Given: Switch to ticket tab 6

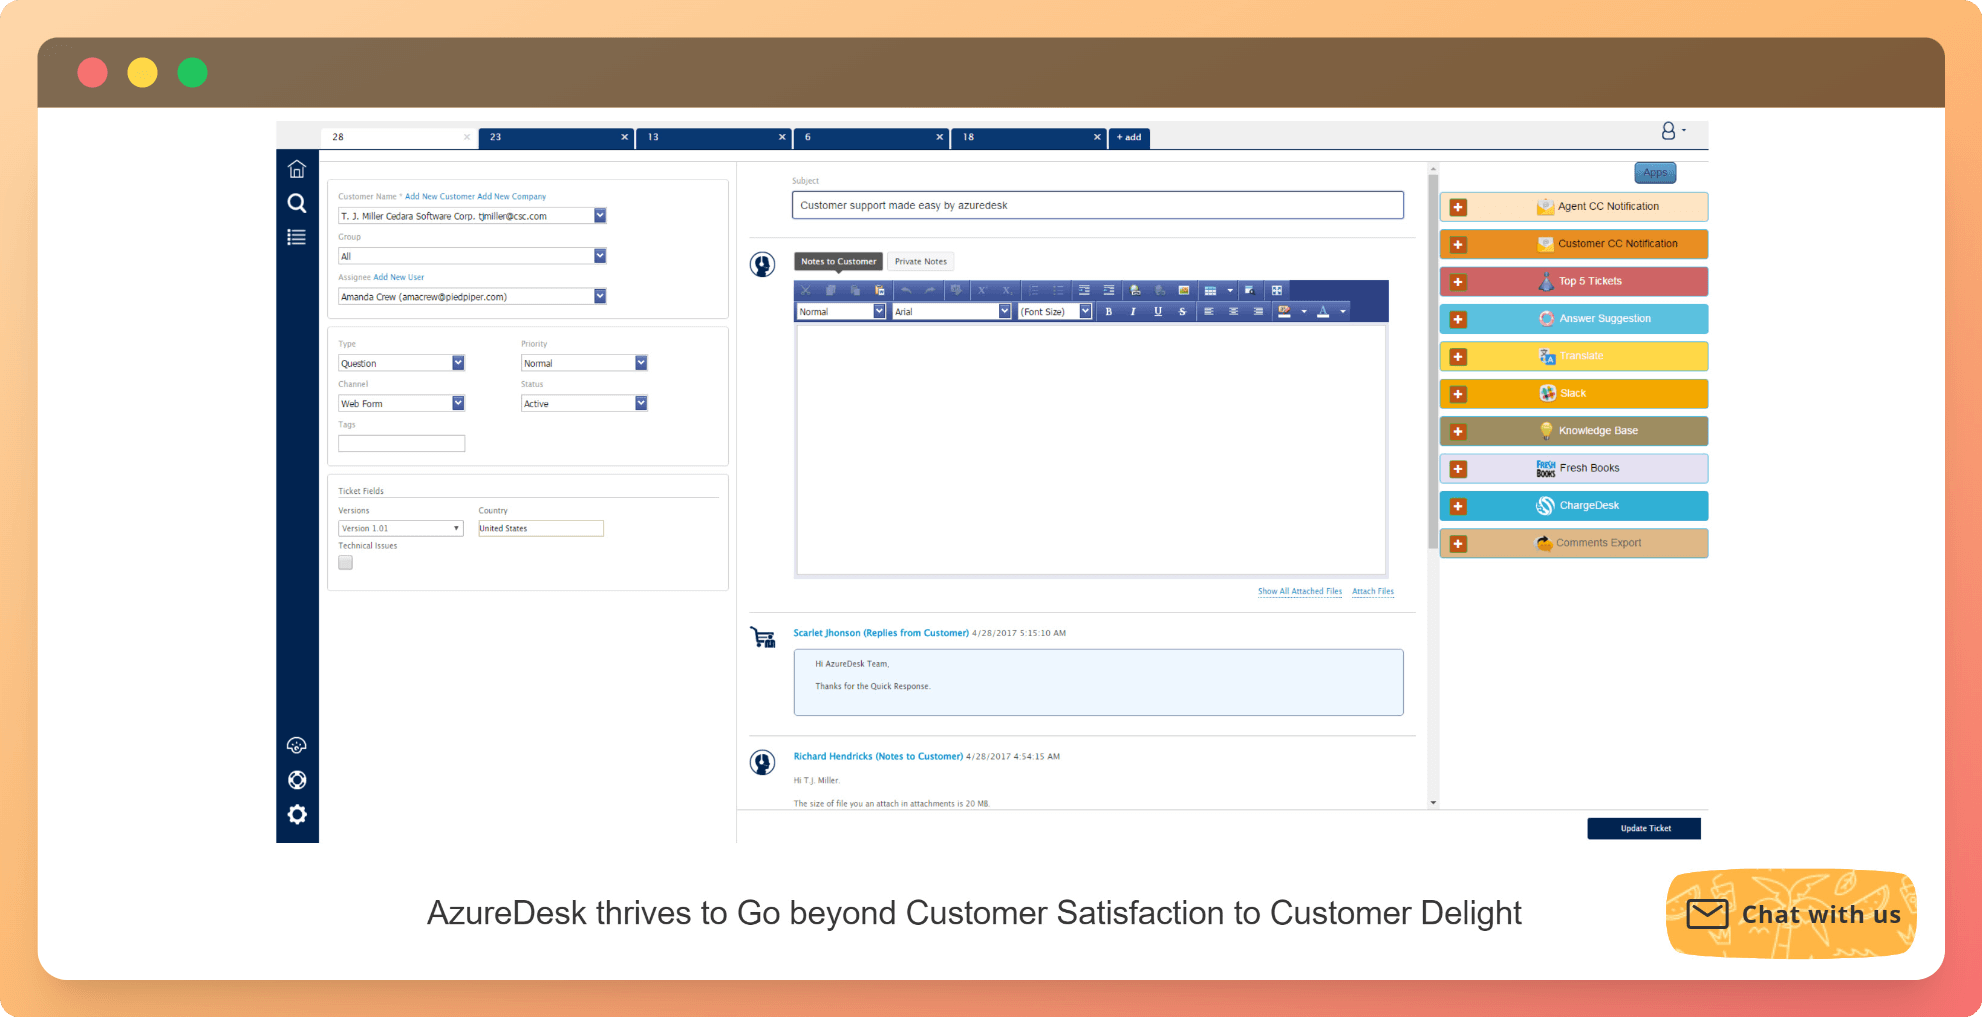Looking at the screenshot, I should tap(870, 137).
